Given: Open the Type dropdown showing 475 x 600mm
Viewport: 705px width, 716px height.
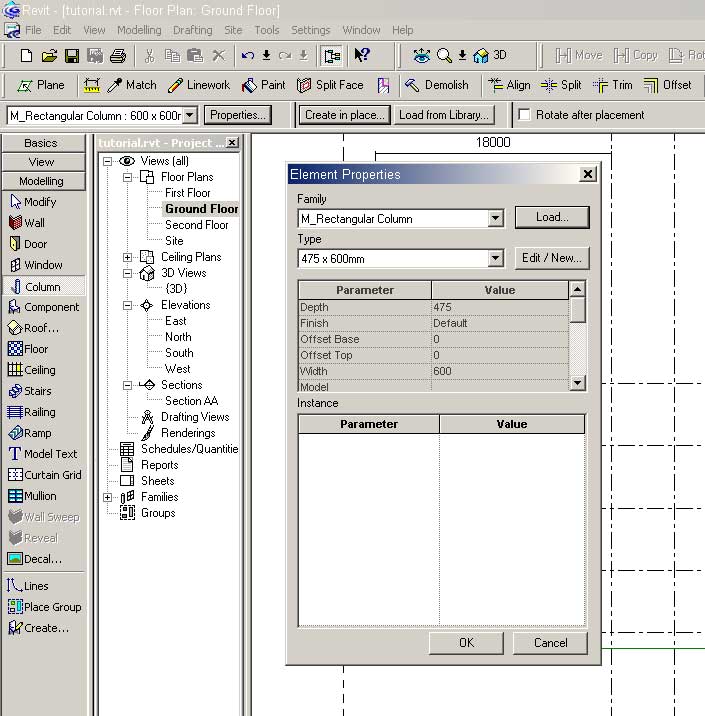Looking at the screenshot, I should 495,258.
